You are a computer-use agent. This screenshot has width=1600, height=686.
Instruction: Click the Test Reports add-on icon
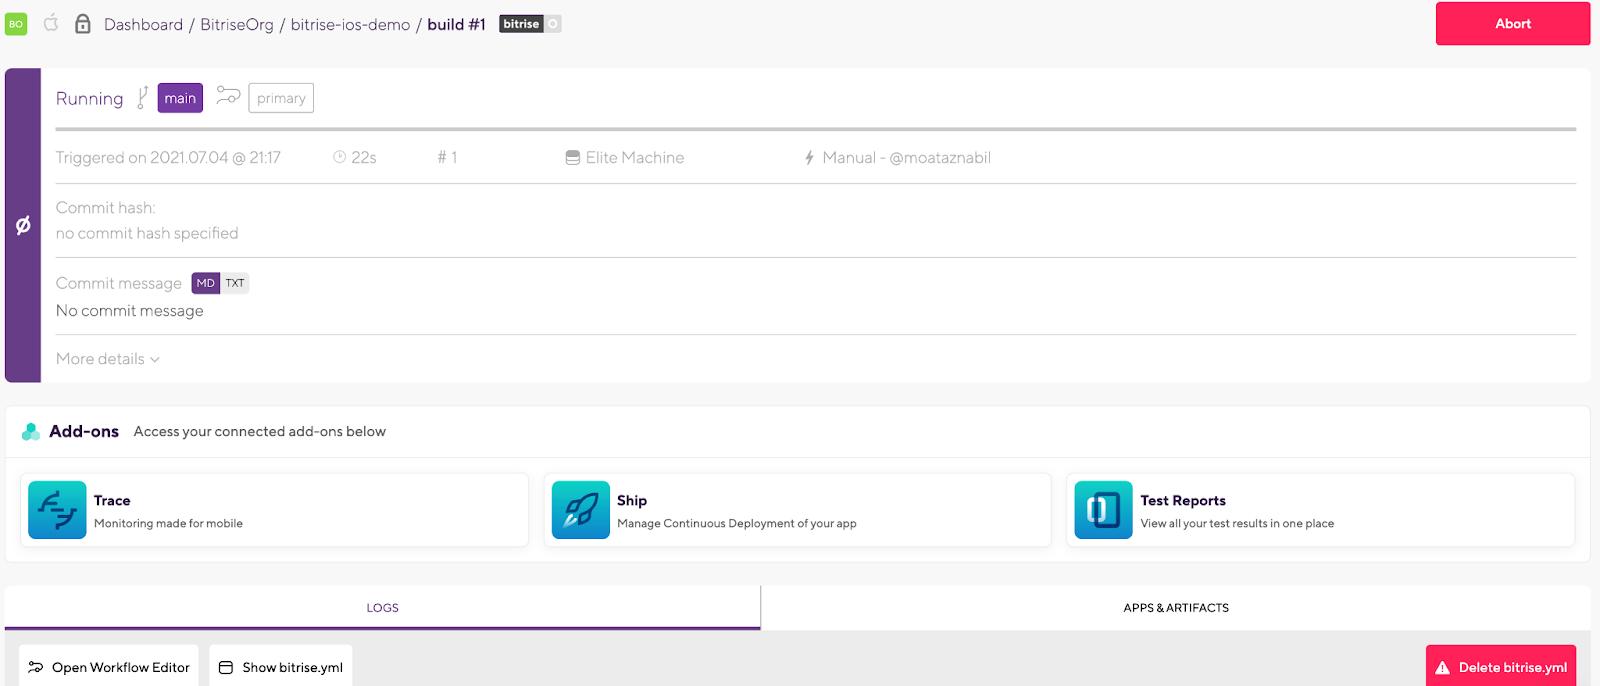(1104, 510)
